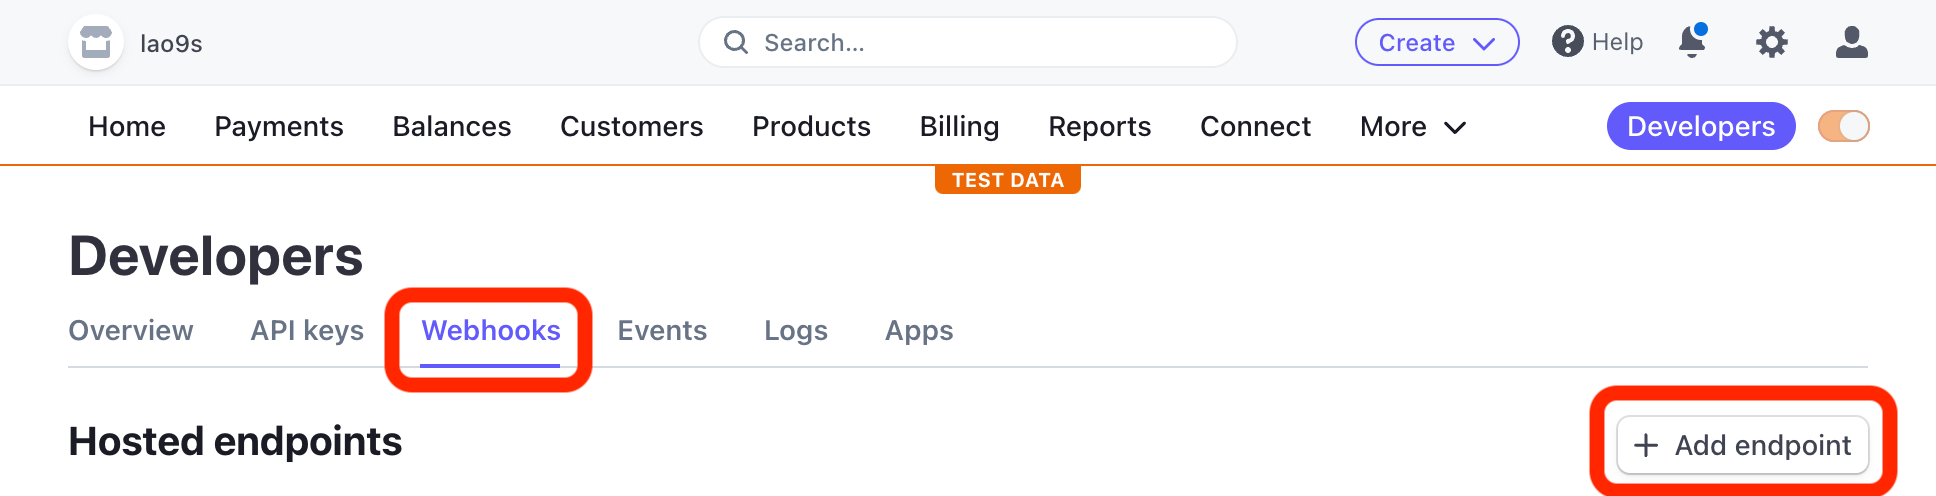Click the lao9s store account icon
Image resolution: width=1936 pixels, height=496 pixels.
click(x=96, y=43)
